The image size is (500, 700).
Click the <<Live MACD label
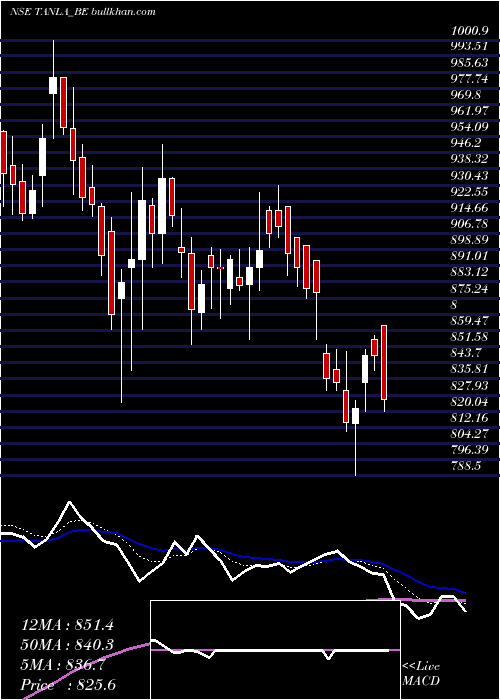point(421,674)
